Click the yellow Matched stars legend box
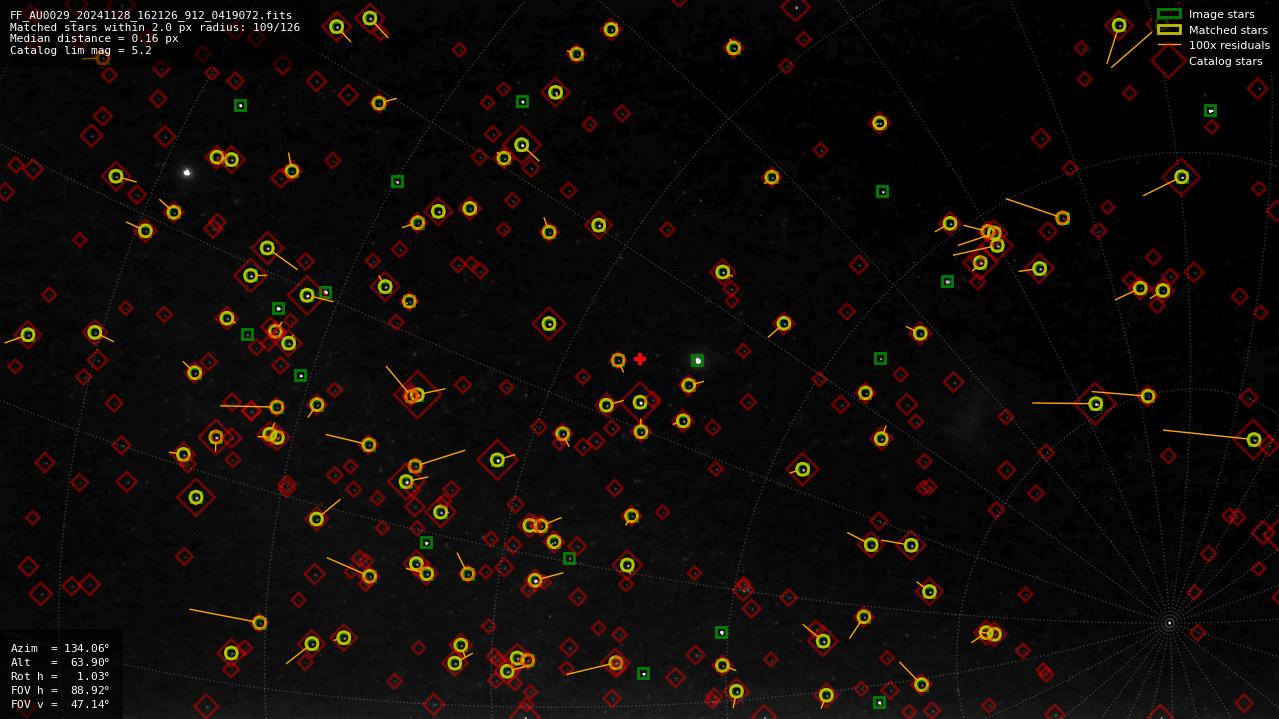This screenshot has width=1279, height=719. point(1169,30)
